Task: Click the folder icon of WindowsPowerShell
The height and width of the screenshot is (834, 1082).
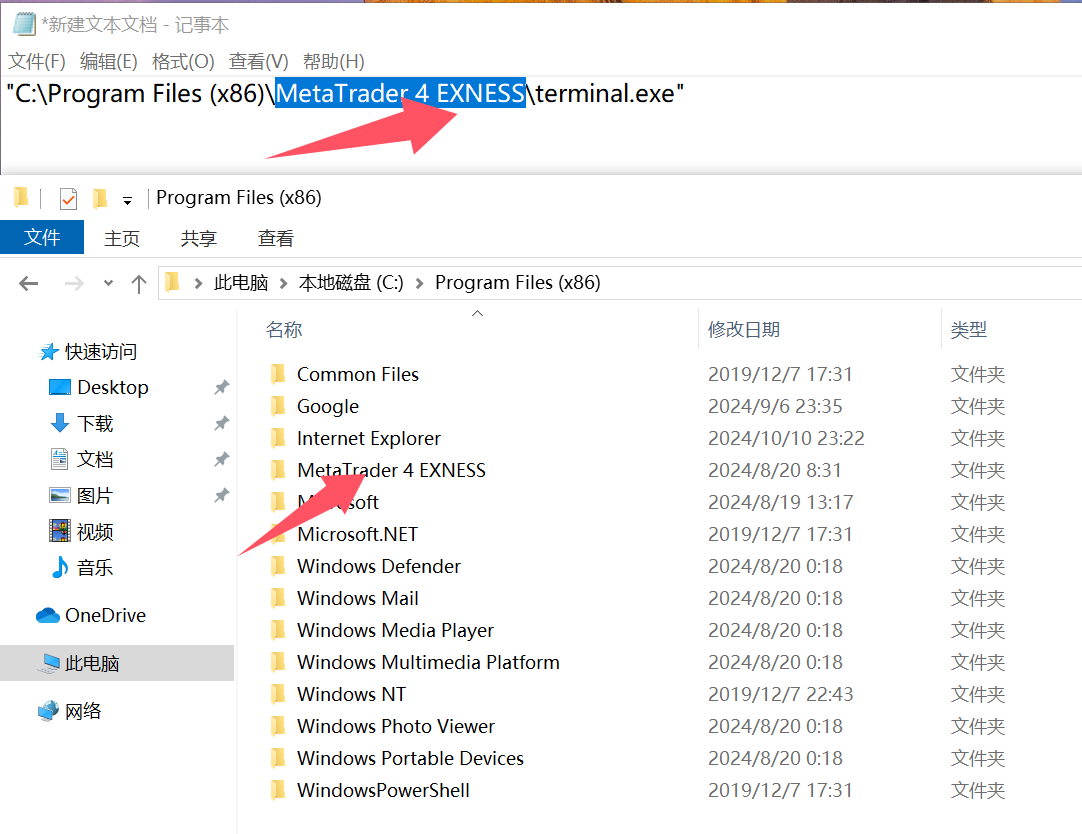Action: (x=278, y=790)
